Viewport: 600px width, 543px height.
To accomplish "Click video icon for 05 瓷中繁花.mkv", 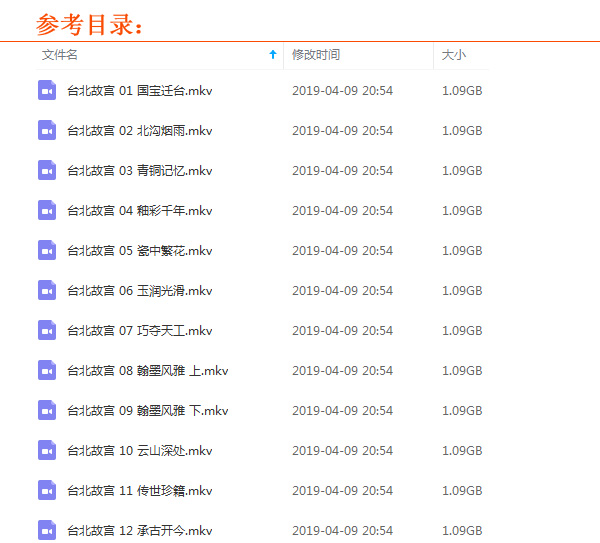I will pyautogui.click(x=47, y=251).
